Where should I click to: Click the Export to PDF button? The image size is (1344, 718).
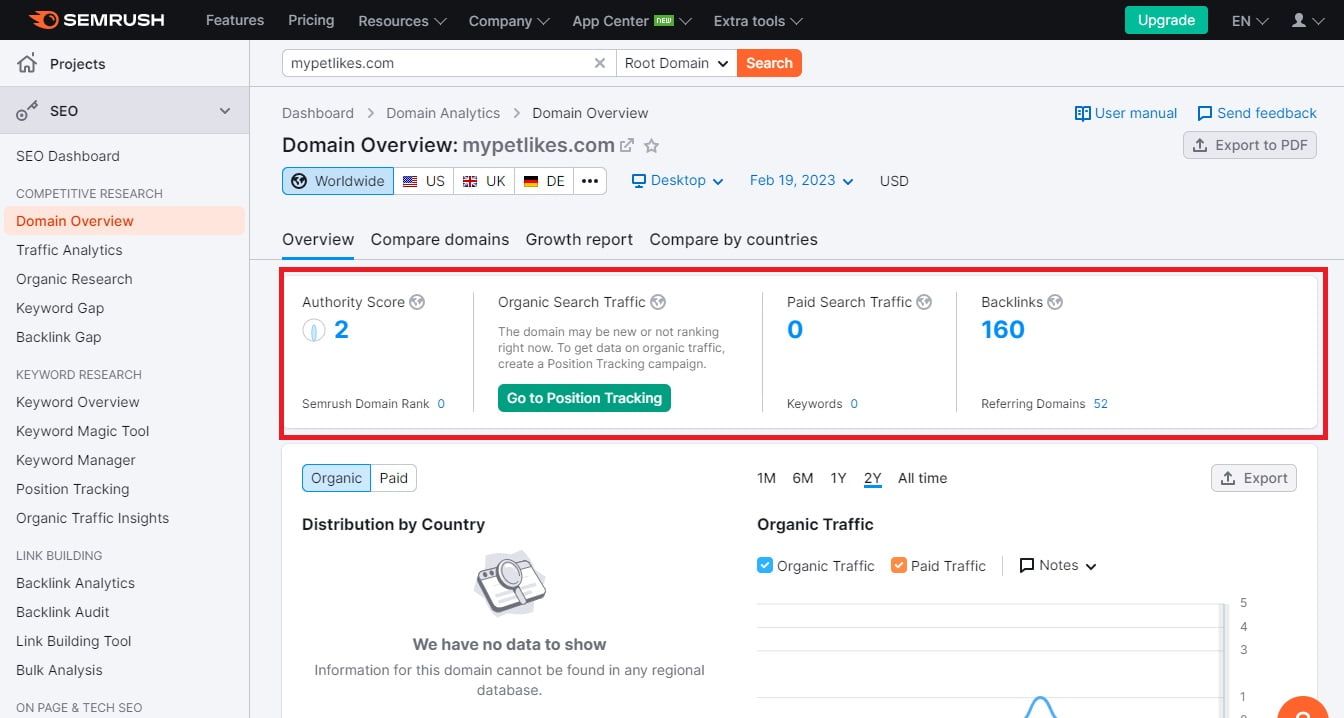pyautogui.click(x=1250, y=145)
